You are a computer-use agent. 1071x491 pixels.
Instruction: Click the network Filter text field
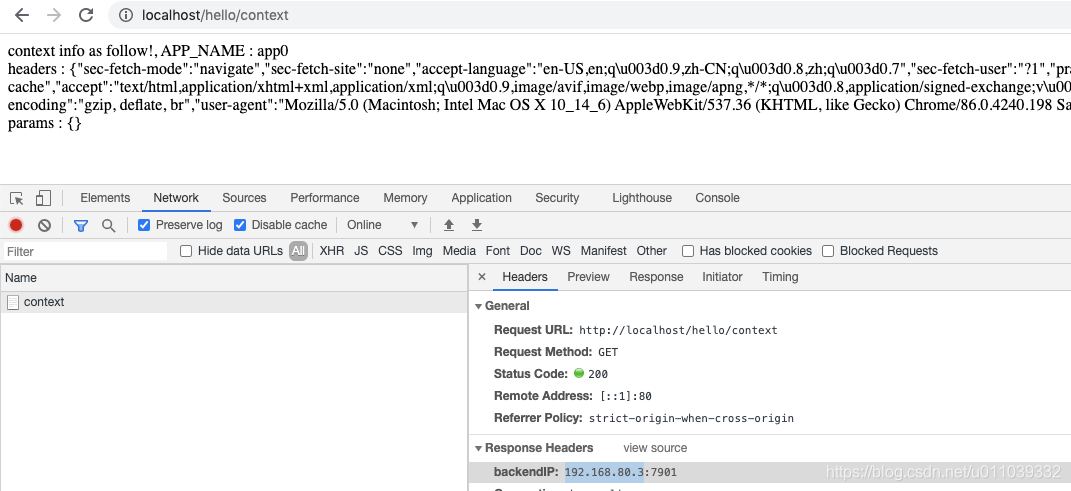[x=85, y=251]
